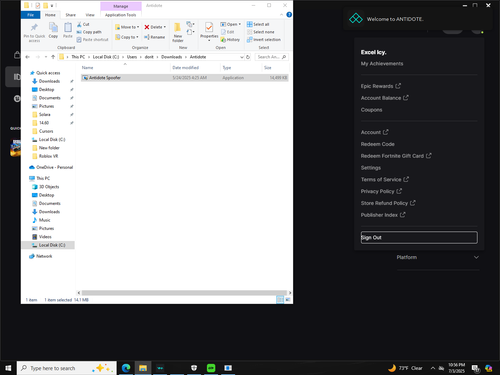The width and height of the screenshot is (500, 375).
Task: Click the Up directory arrow
Action: (x=53, y=57)
